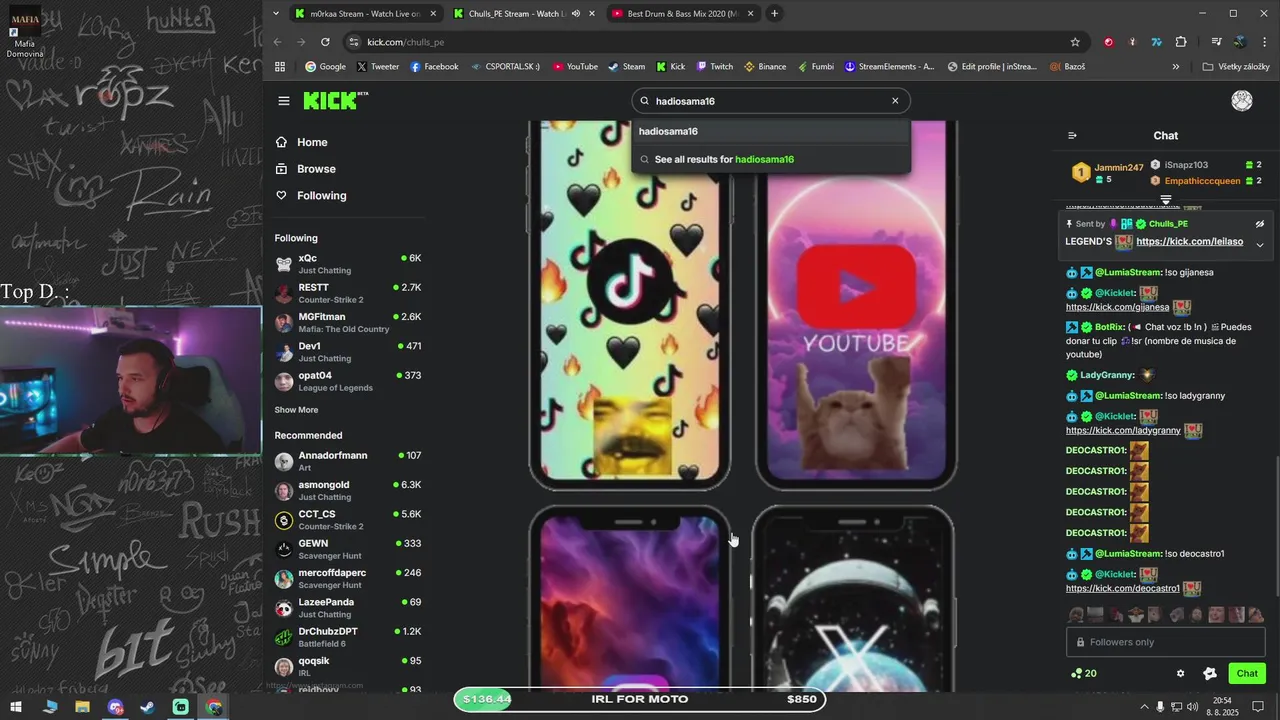Click the KICK logo
Viewport: 1280px width, 720px height.
click(336, 101)
